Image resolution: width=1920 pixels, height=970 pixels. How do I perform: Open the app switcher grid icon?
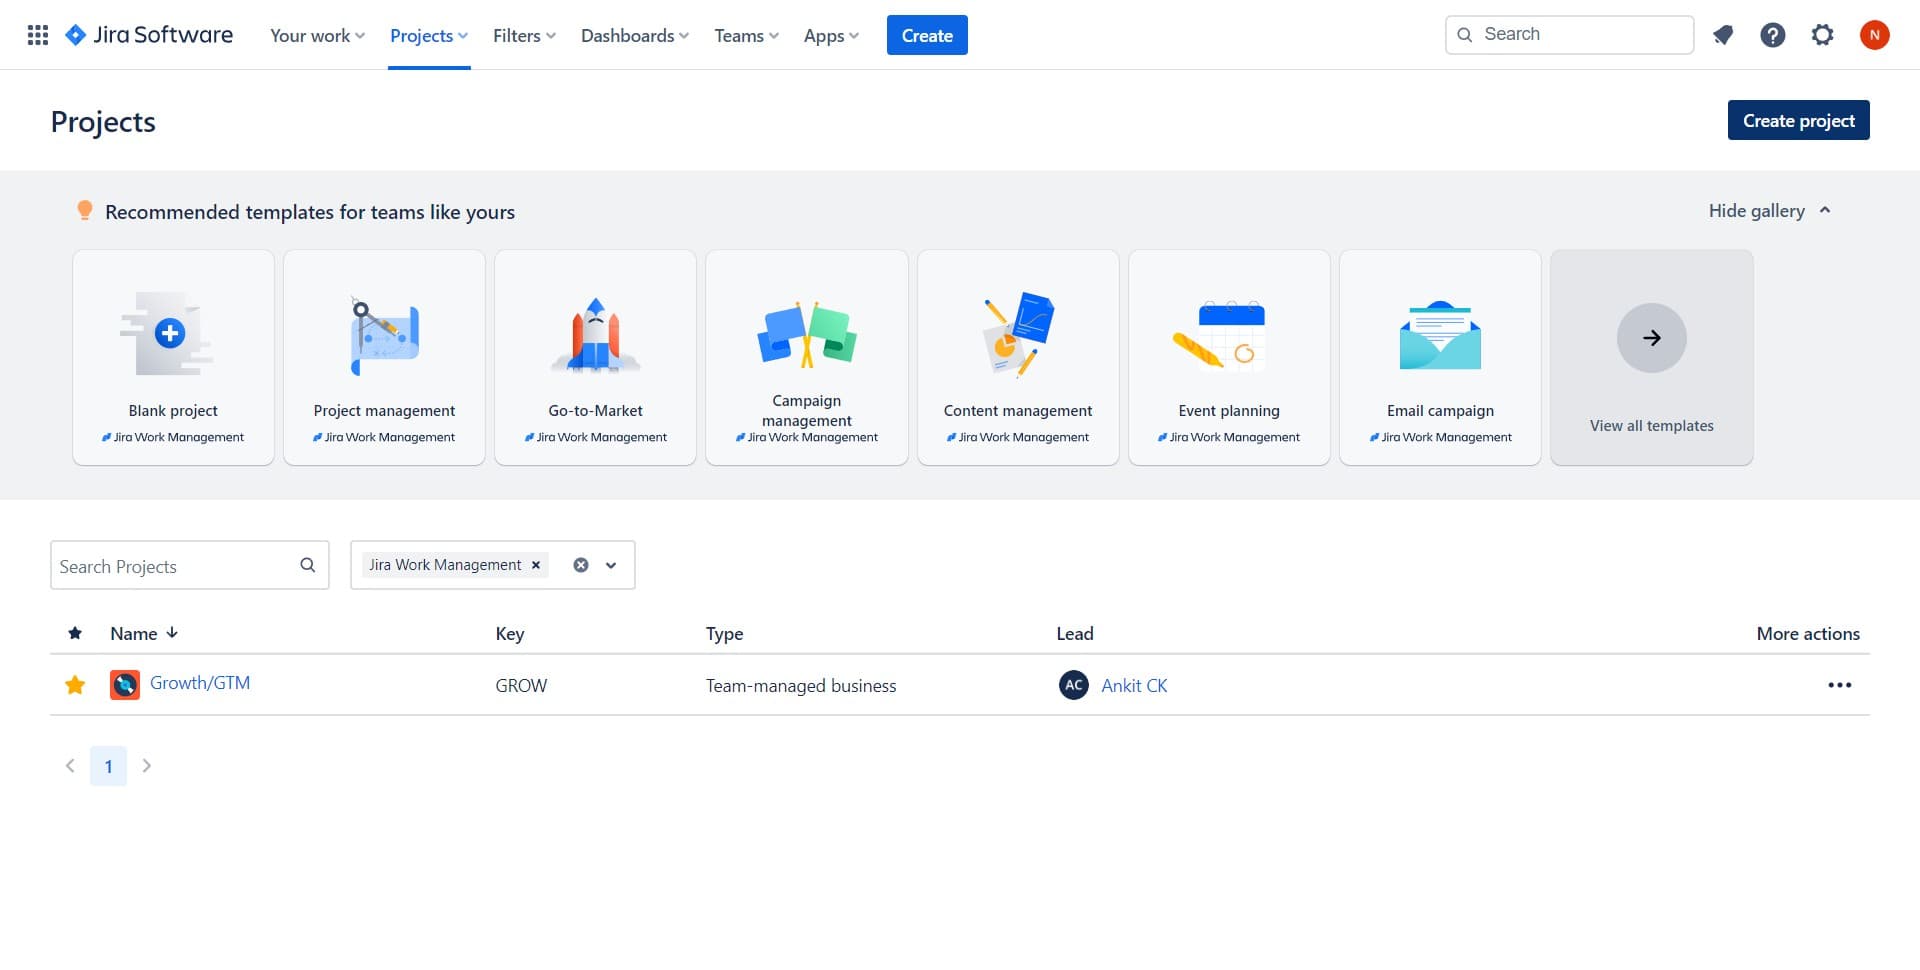tap(37, 34)
